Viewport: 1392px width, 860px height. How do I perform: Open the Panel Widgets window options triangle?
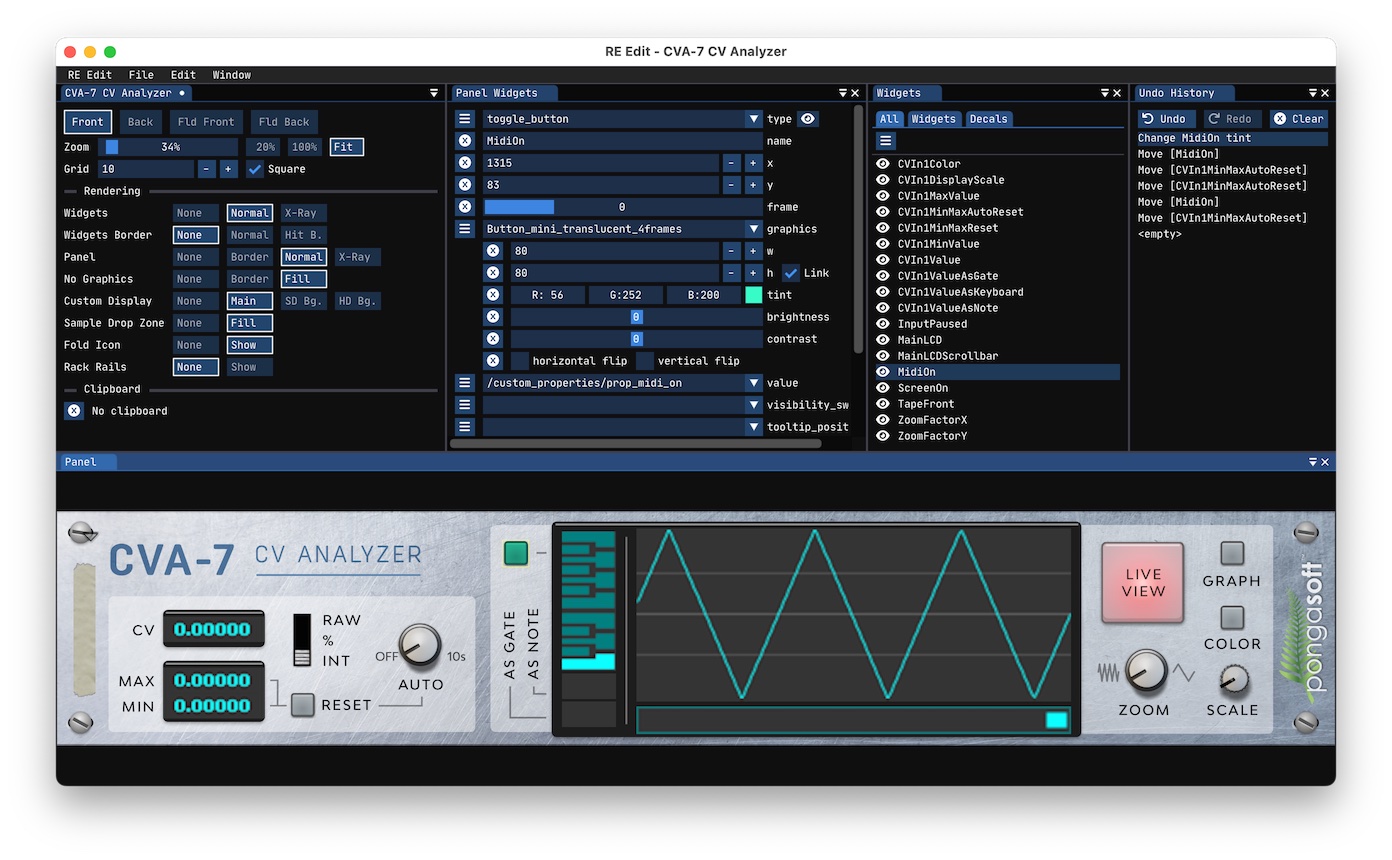click(x=843, y=93)
